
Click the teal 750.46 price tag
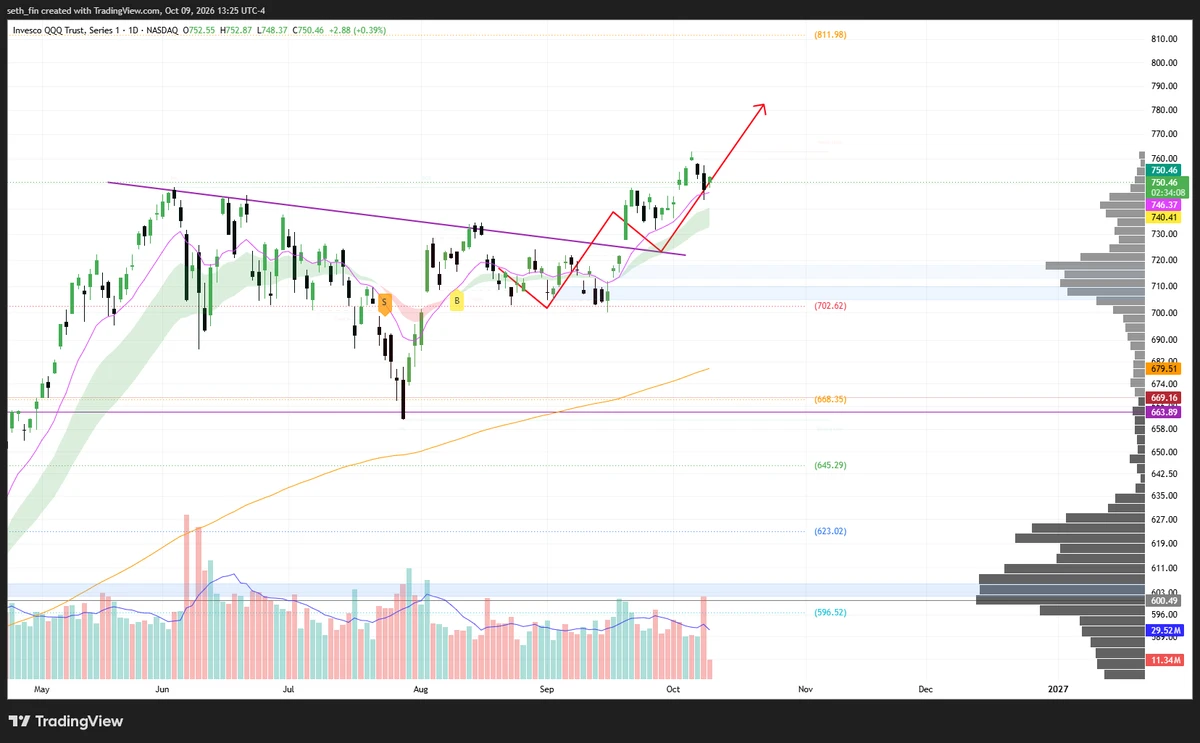click(x=1165, y=171)
